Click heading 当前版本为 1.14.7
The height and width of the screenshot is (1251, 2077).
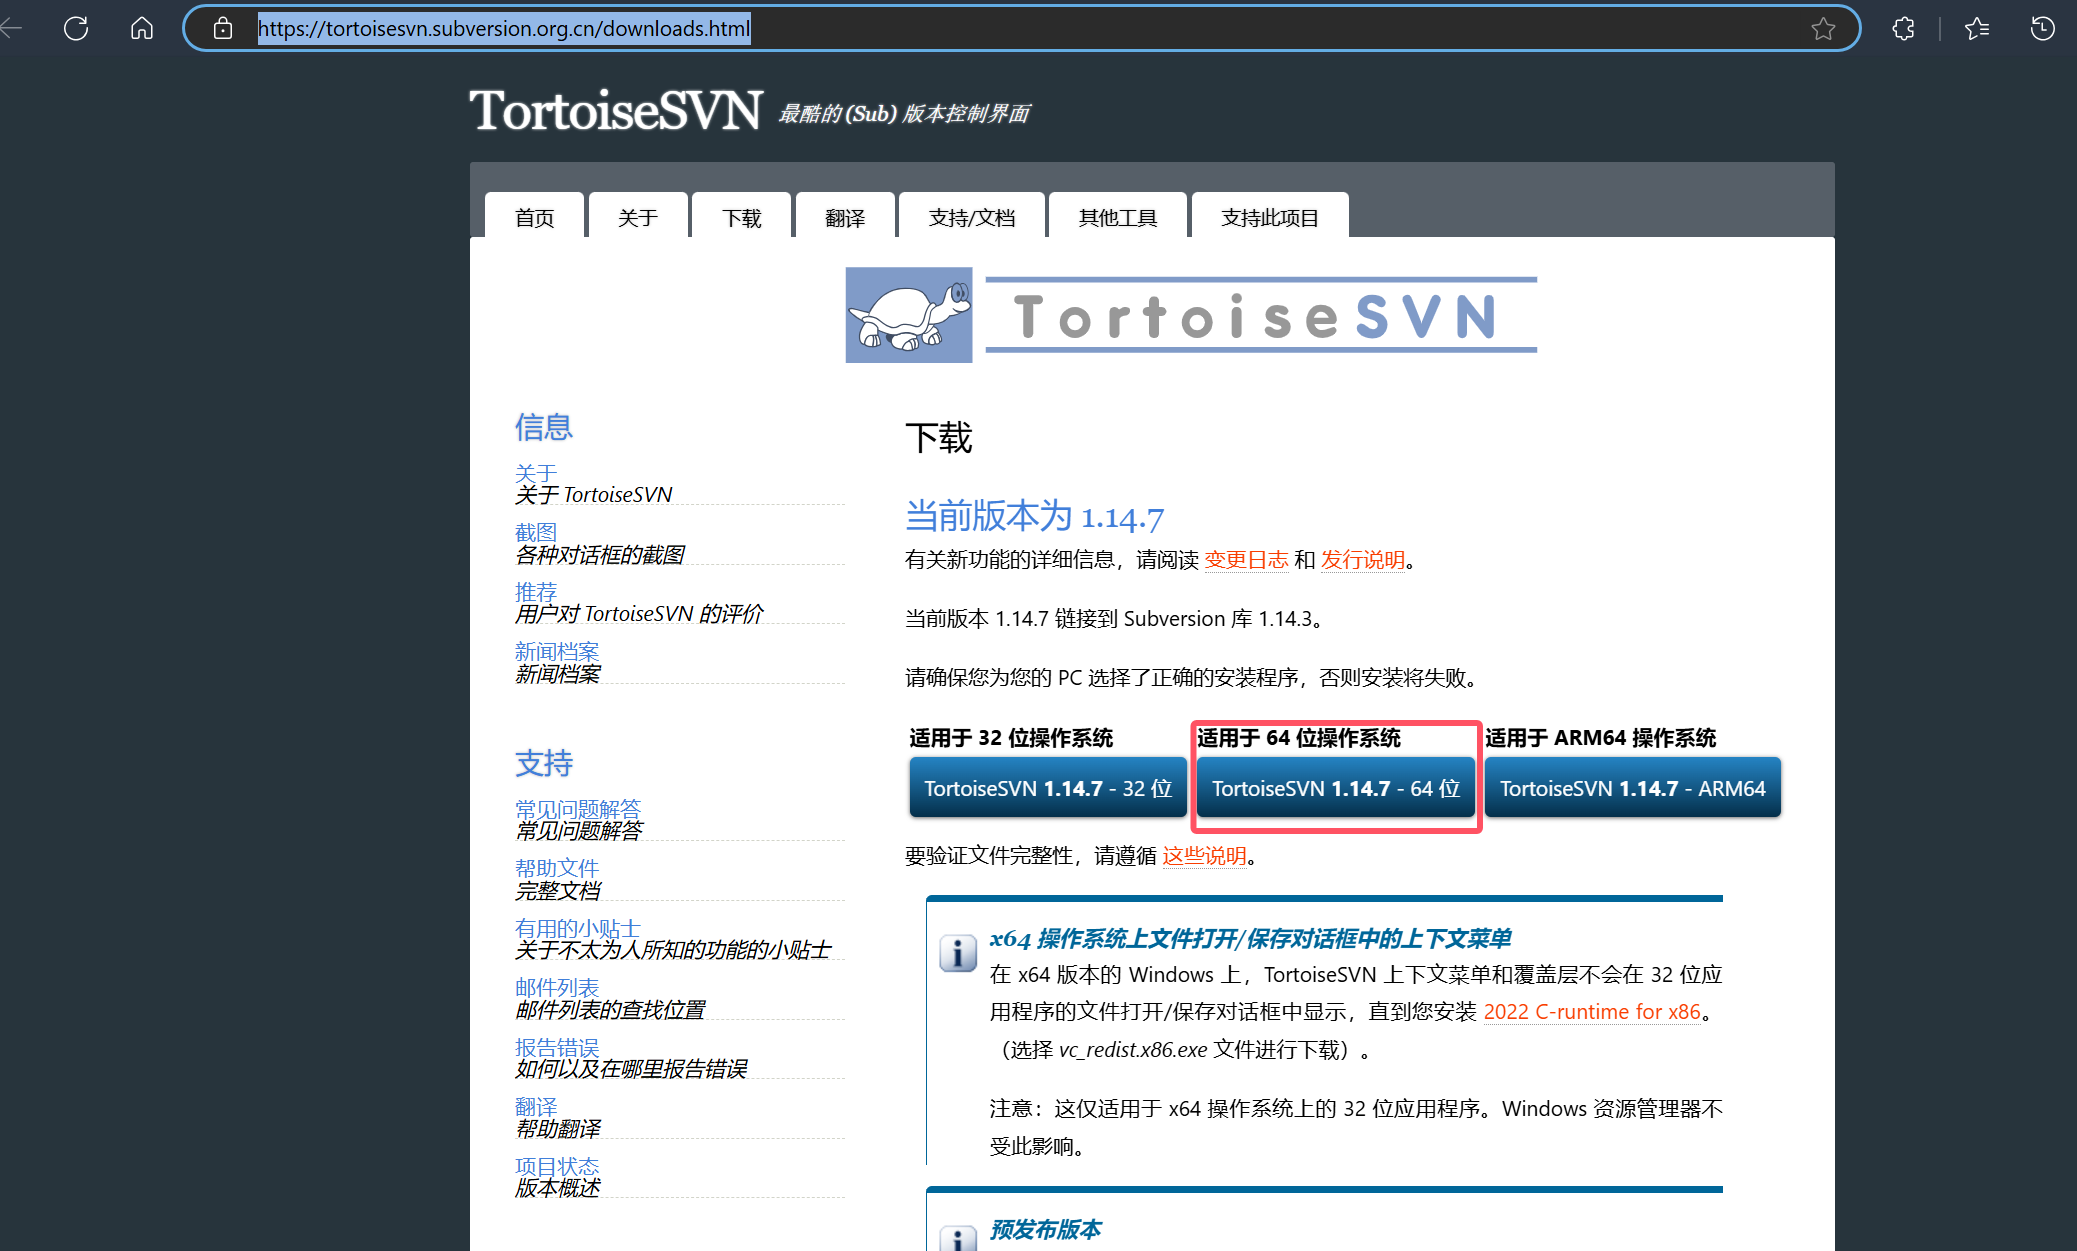click(1034, 516)
